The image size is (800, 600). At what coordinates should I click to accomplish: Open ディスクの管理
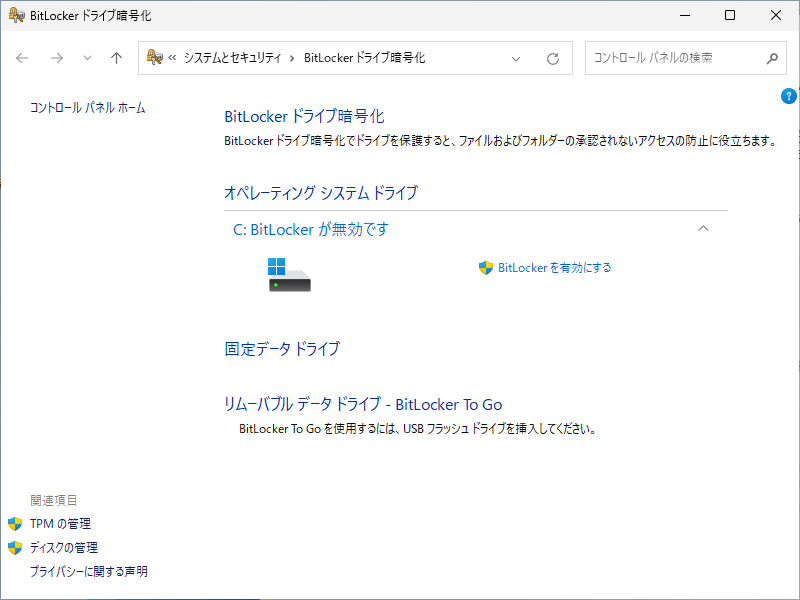pyautogui.click(x=64, y=547)
